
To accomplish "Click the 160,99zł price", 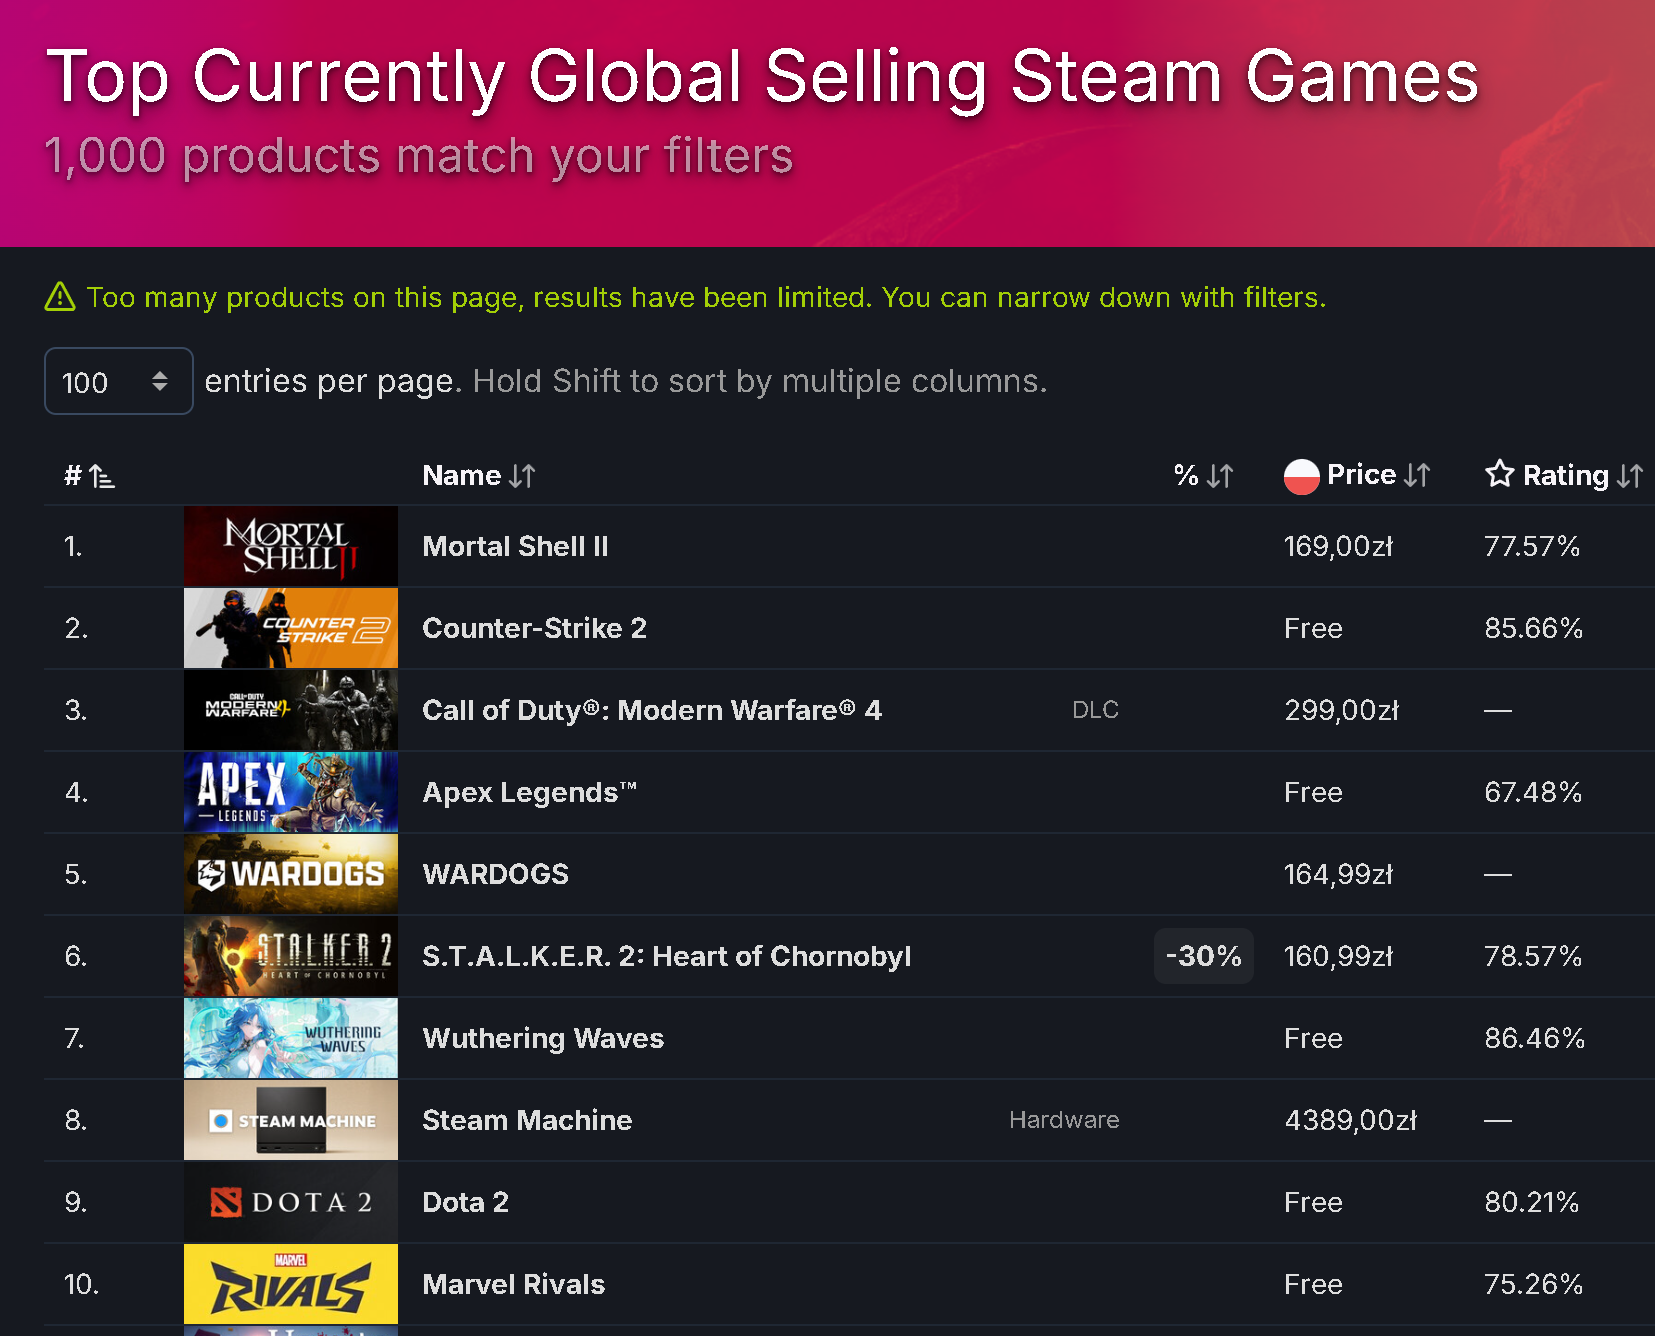I will point(1338,956).
